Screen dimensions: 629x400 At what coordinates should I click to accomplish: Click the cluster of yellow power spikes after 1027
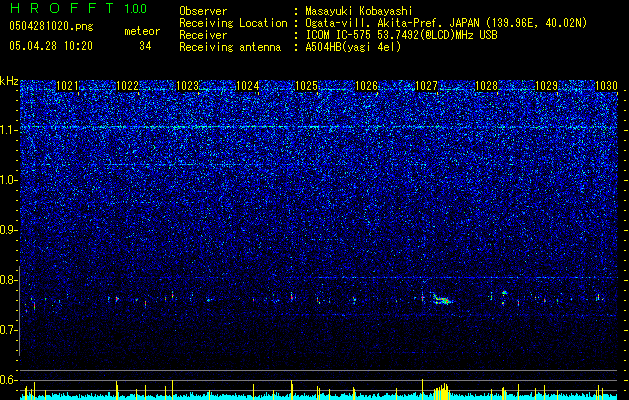(x=441, y=392)
